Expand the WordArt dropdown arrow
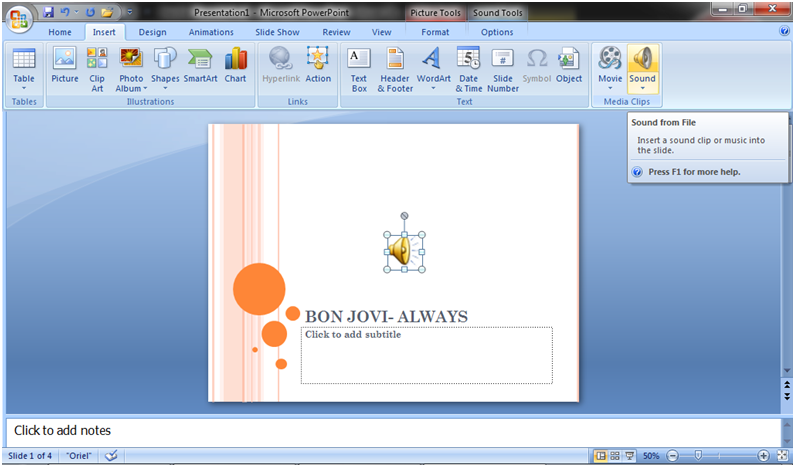 pyautogui.click(x=433, y=88)
